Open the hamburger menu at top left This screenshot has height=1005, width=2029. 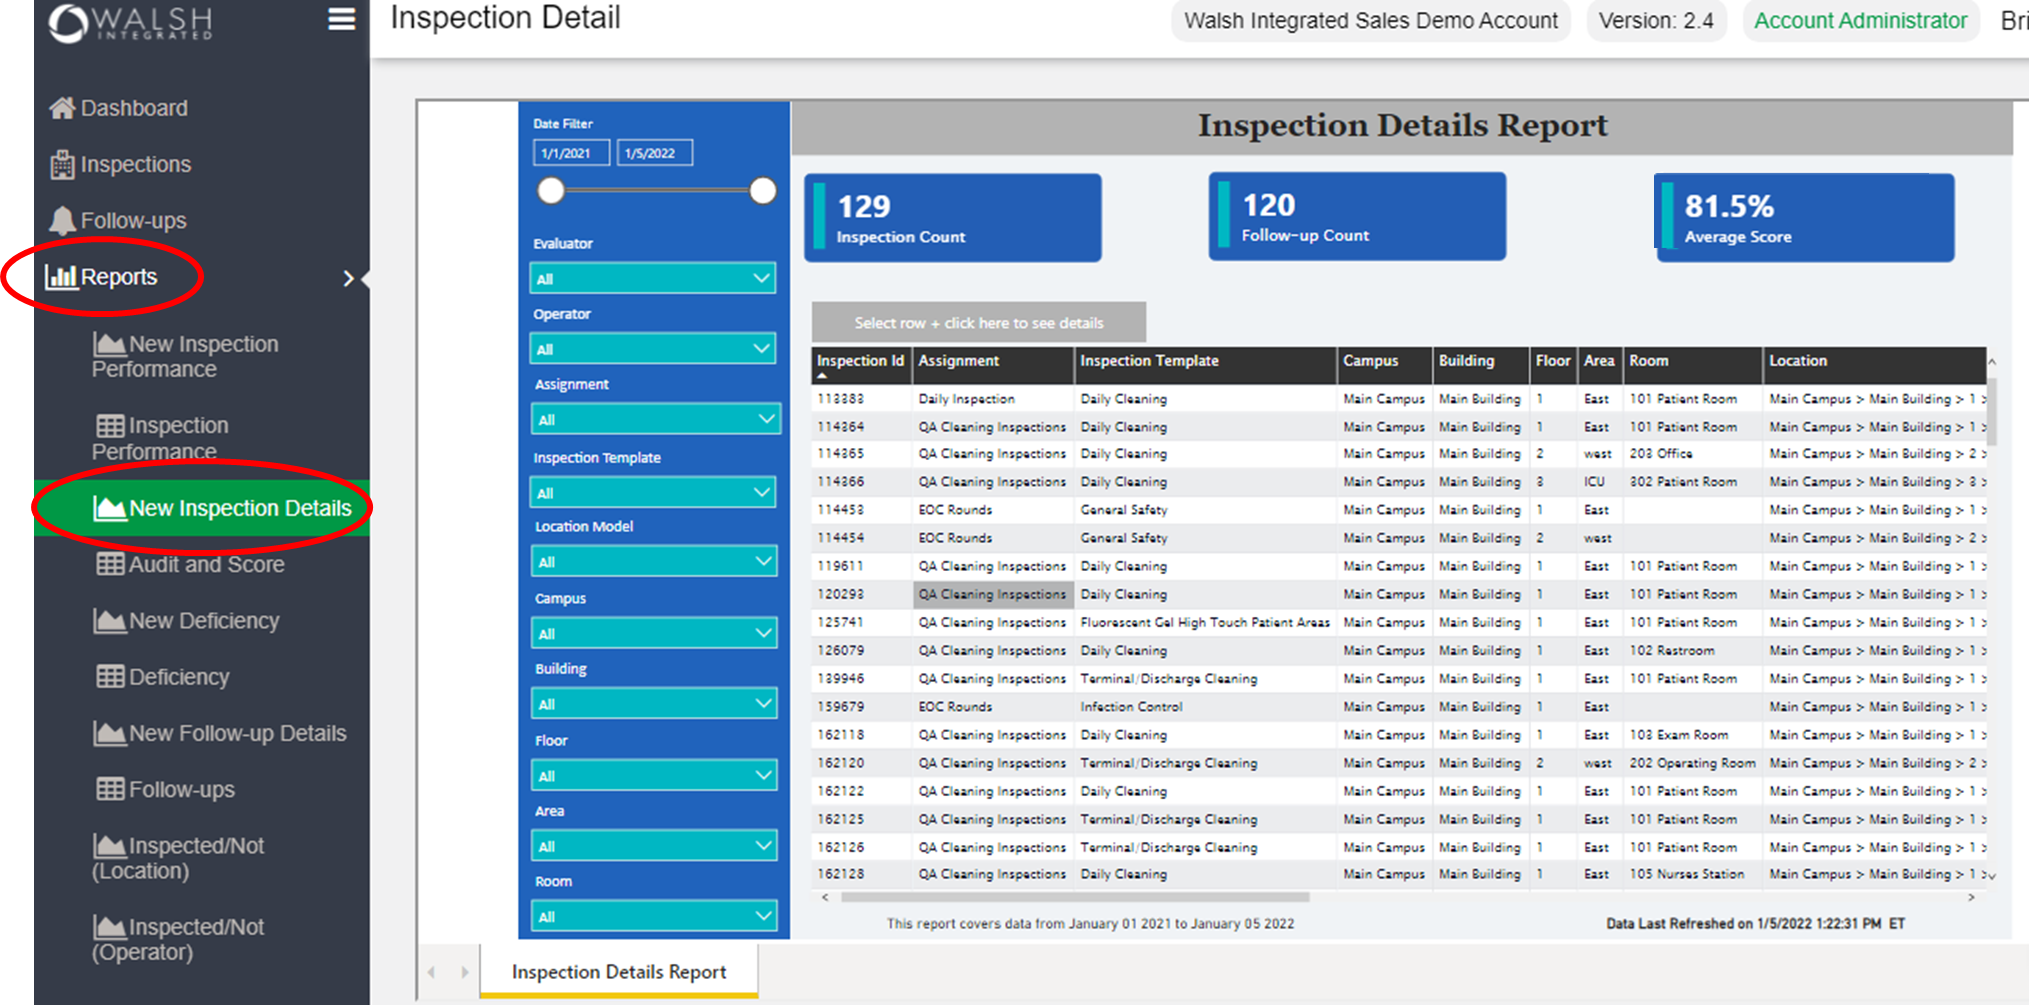coord(341,20)
